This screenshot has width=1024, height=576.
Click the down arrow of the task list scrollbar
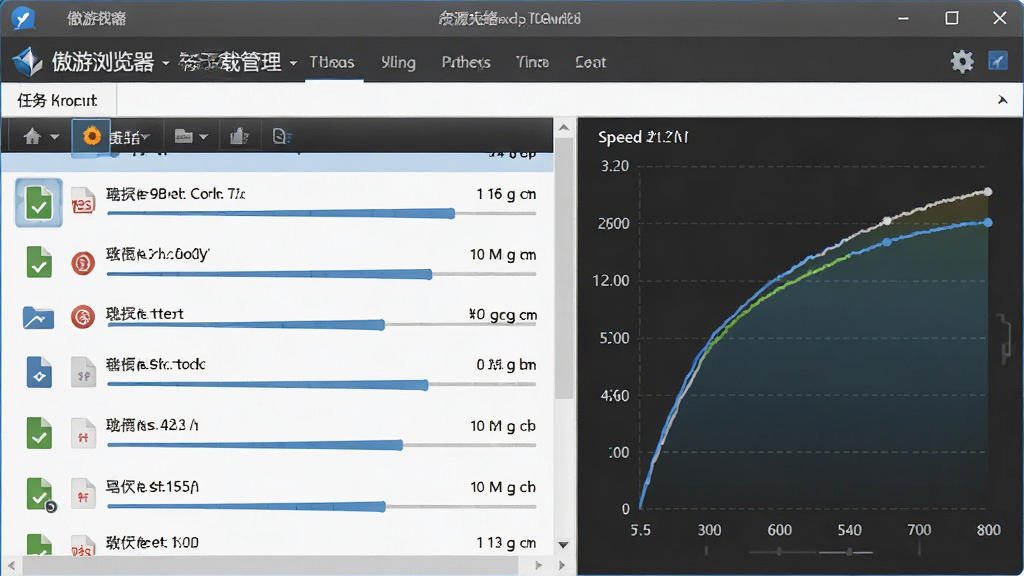[x=564, y=545]
